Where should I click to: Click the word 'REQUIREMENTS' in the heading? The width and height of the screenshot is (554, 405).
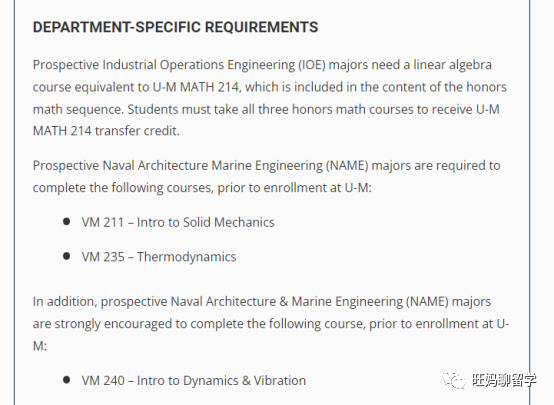[261, 27]
